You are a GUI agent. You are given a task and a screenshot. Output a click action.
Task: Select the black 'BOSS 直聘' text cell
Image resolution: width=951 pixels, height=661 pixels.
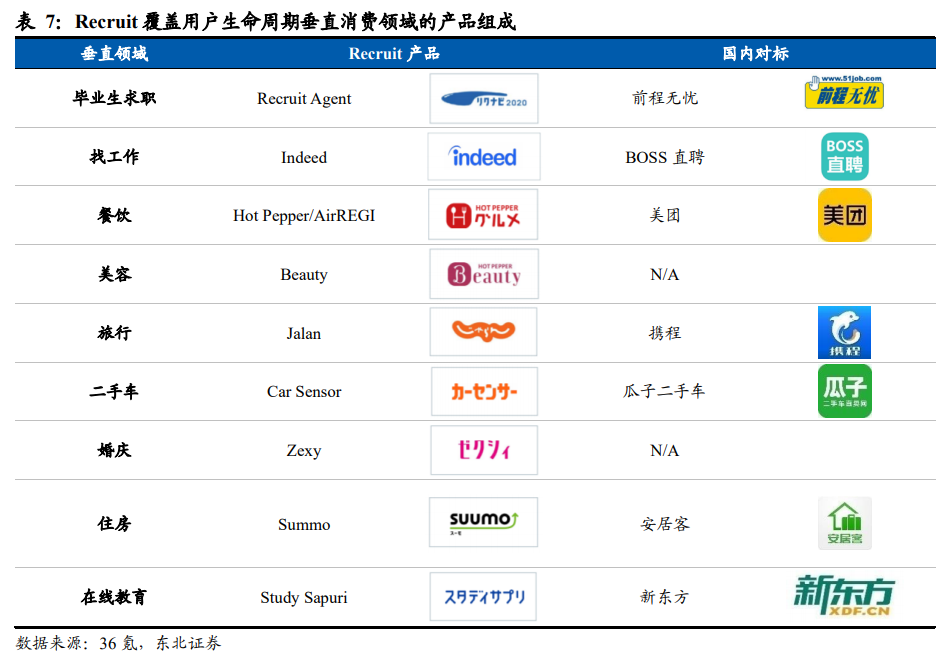(x=665, y=157)
